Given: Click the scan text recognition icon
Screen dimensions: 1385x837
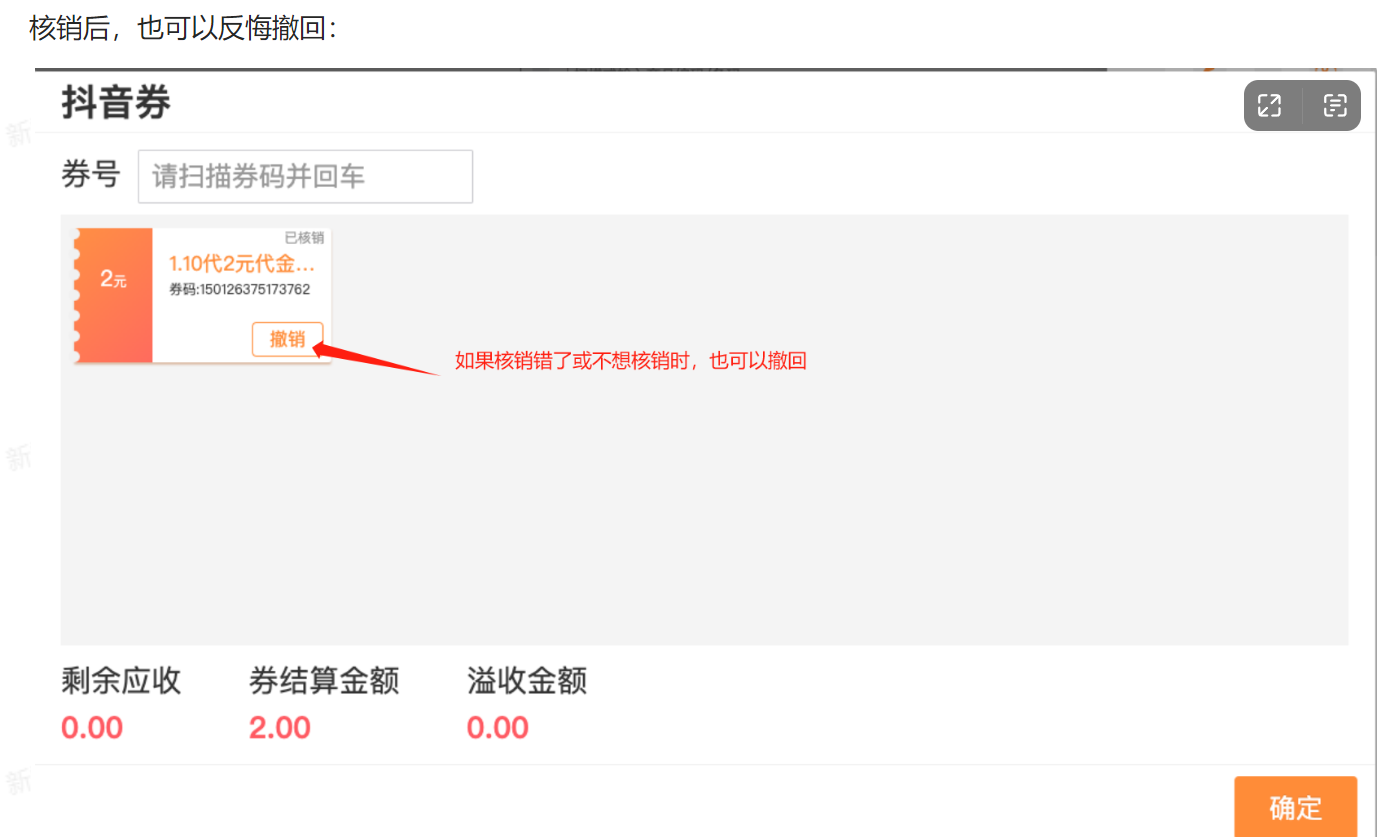Looking at the screenshot, I should [x=1335, y=105].
